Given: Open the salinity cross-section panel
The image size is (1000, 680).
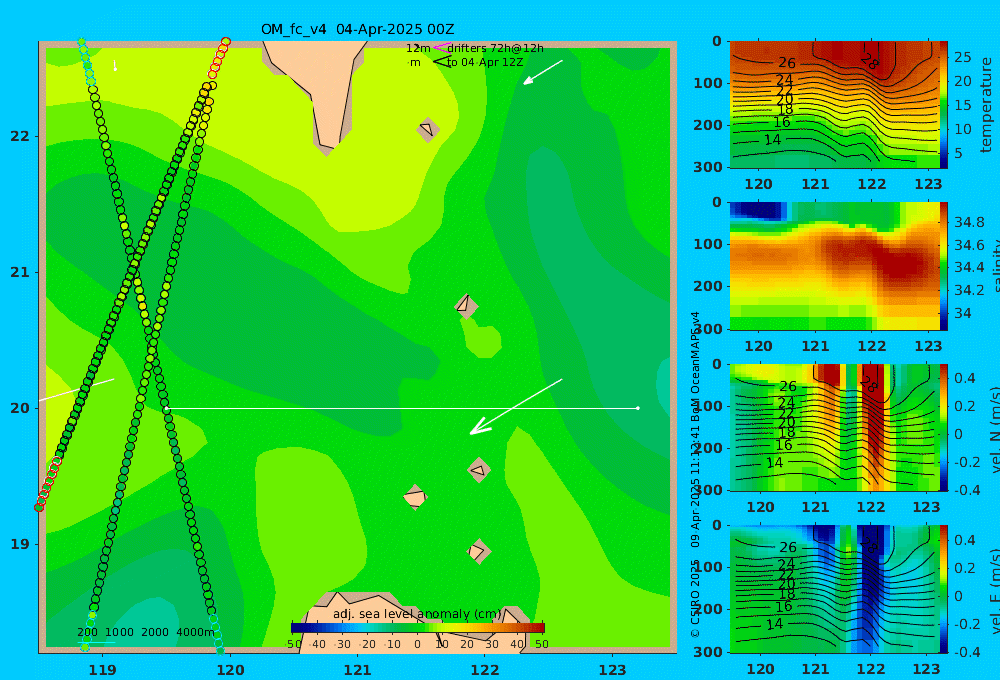Looking at the screenshot, I should [x=834, y=266].
